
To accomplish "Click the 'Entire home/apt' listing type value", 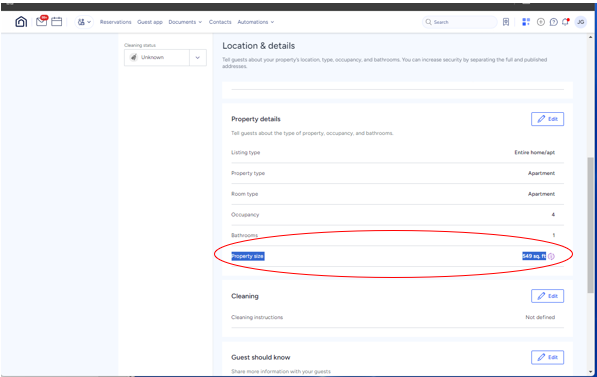I will (535, 152).
